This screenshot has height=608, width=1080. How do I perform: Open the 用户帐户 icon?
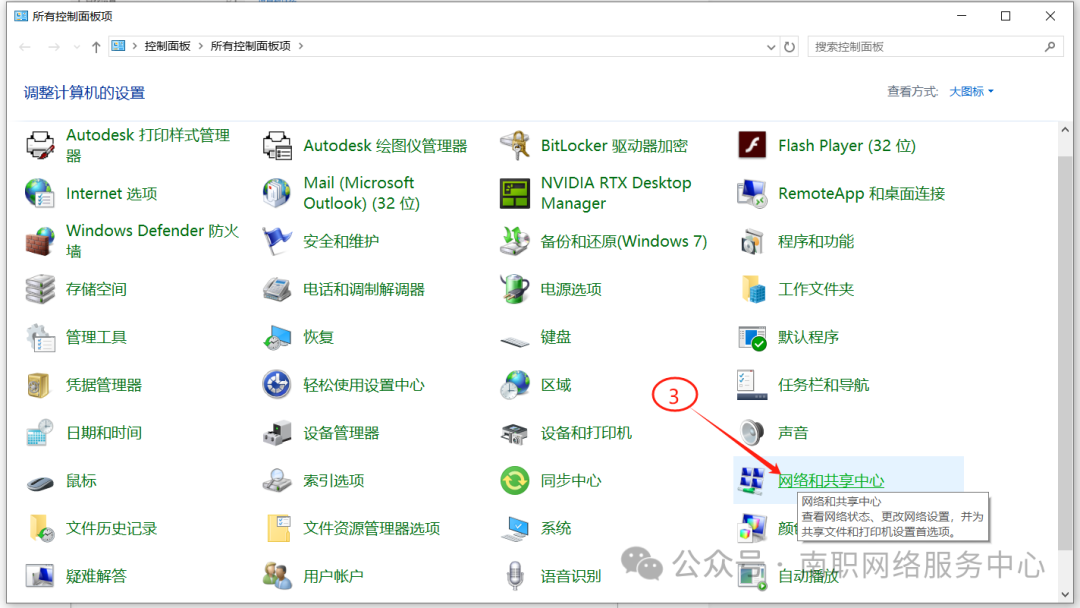[x=278, y=576]
